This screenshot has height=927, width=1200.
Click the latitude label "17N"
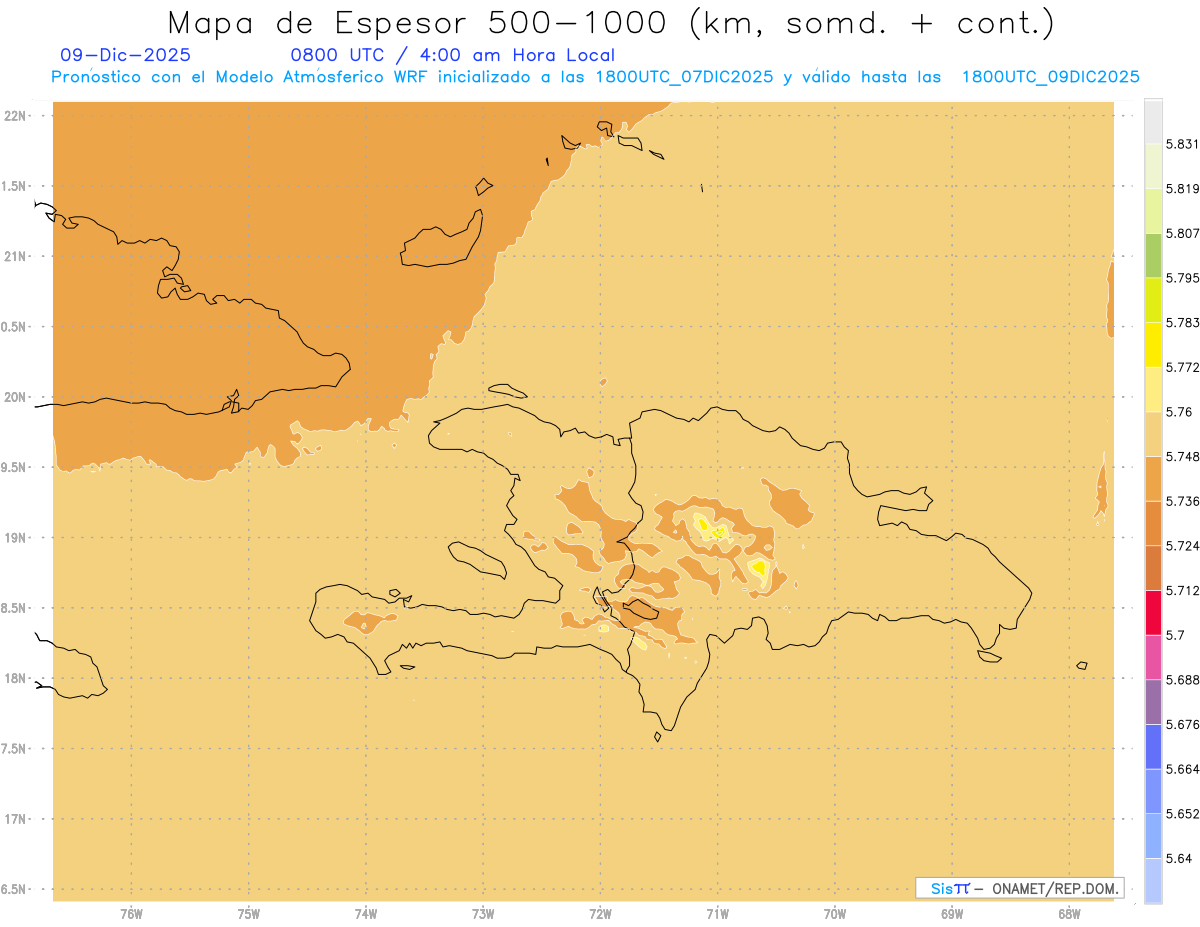click(15, 820)
